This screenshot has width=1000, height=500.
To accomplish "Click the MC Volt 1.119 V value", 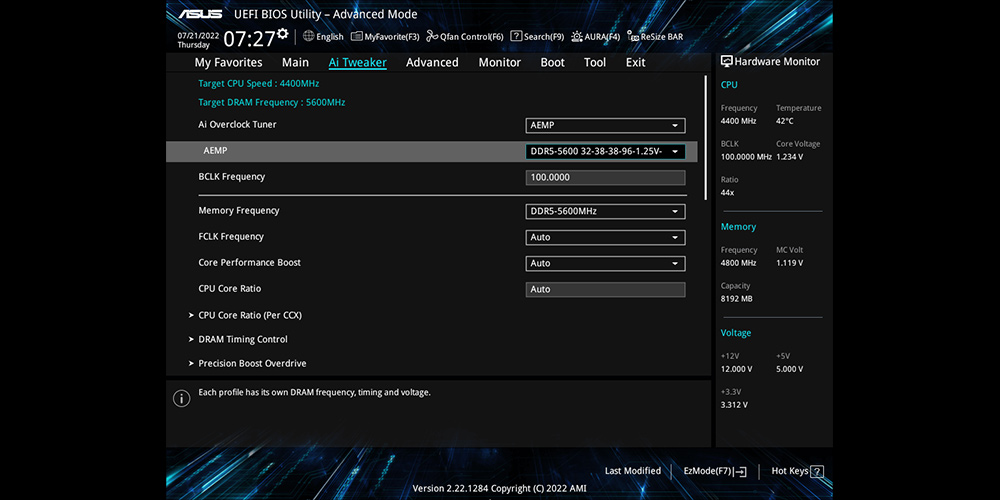I will pos(790,263).
